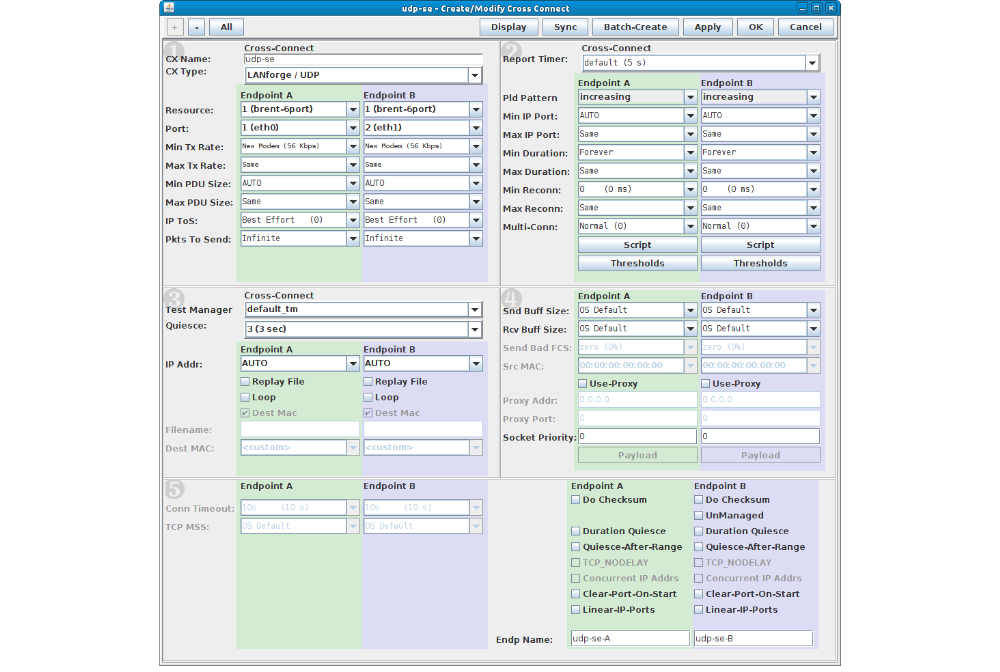Expand the Test Manager dropdown
Image resolution: width=1000 pixels, height=672 pixels.
[x=474, y=310]
